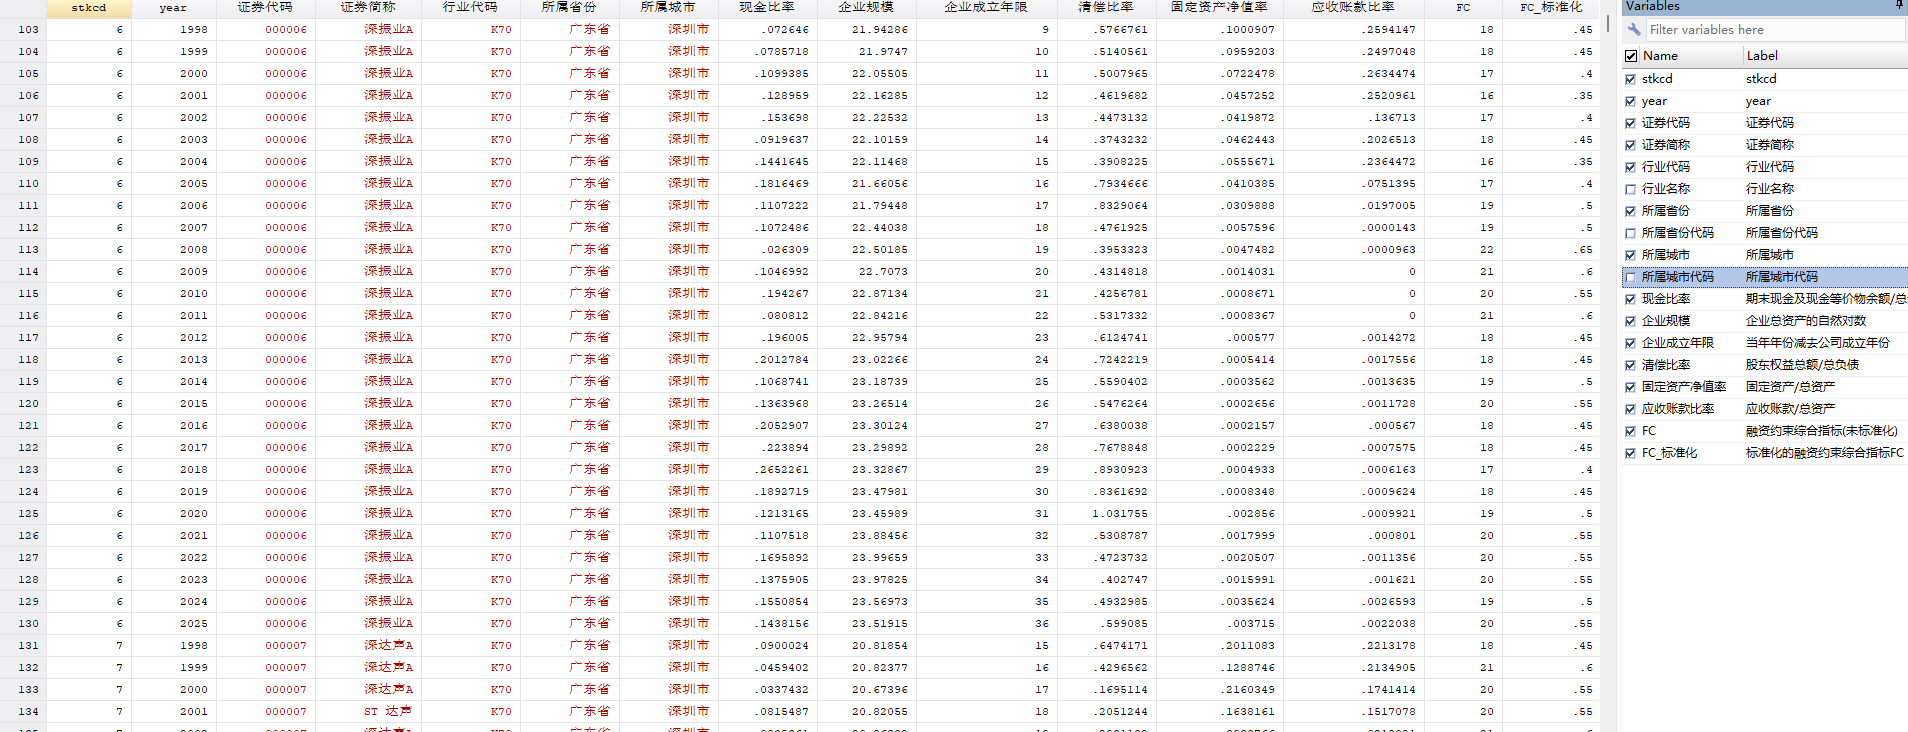Uncheck the FC_标准化 variable checkbox
This screenshot has height=732, width=1908.
1631,453
